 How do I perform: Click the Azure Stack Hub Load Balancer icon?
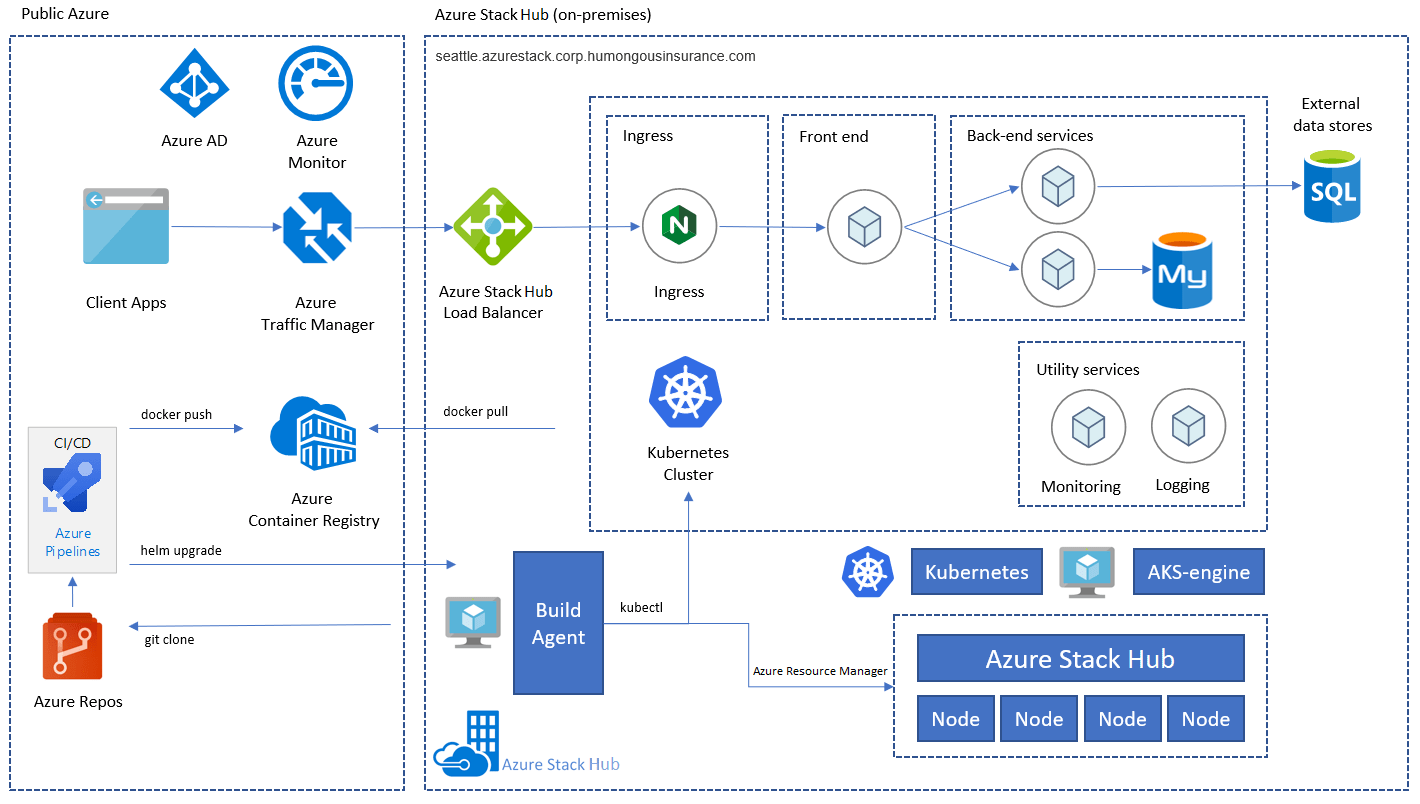[495, 226]
